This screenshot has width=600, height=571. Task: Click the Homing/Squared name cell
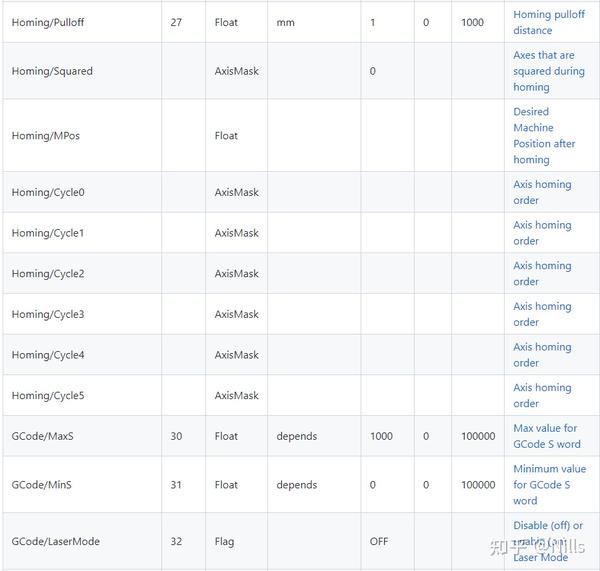click(52, 71)
